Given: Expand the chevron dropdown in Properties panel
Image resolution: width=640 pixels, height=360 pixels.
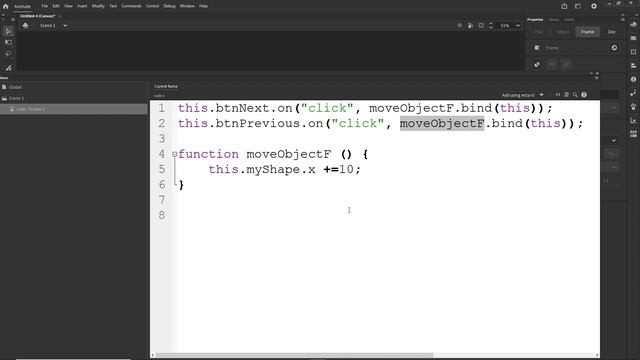Looking at the screenshot, I should 613,140.
